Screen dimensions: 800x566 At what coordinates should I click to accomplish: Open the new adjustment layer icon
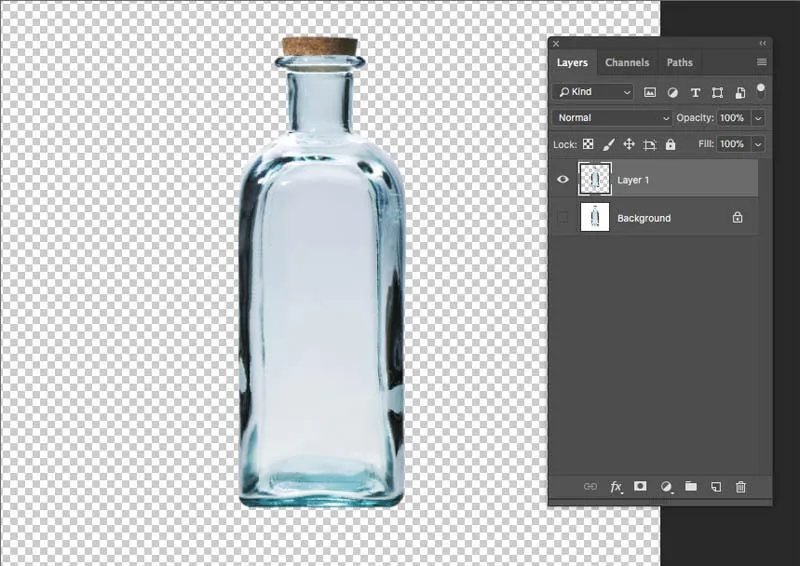(665, 487)
